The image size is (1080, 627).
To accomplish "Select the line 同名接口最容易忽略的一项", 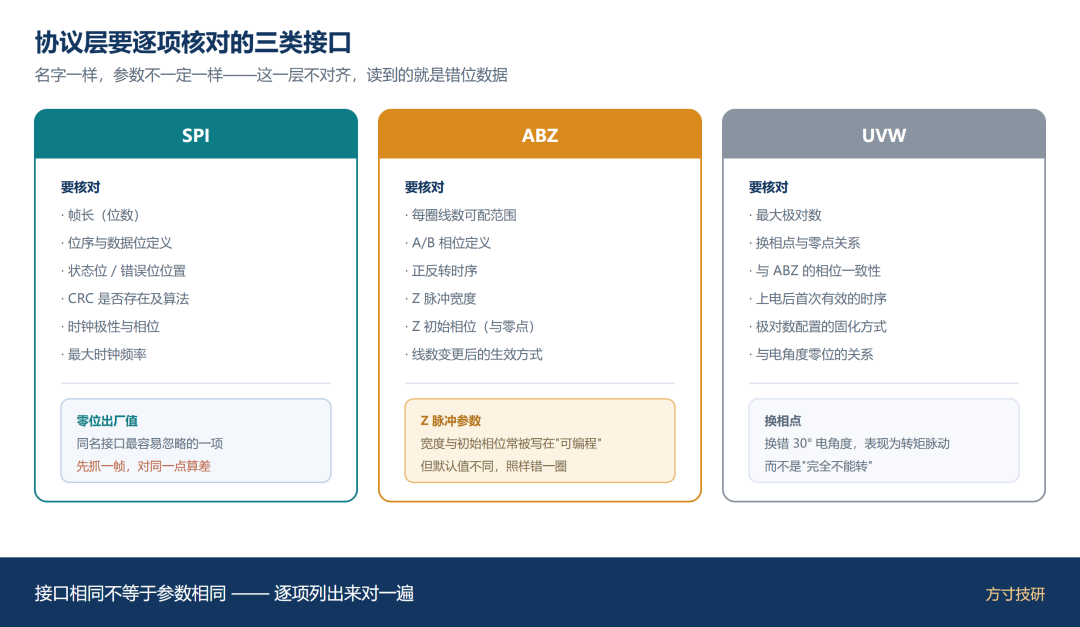I will coord(149,443).
